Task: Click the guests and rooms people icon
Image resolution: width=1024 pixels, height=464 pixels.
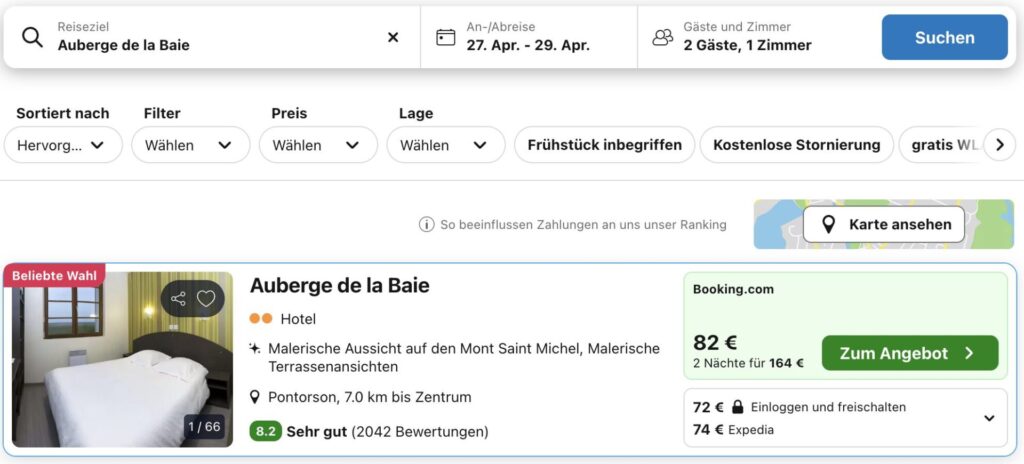Action: [x=662, y=37]
